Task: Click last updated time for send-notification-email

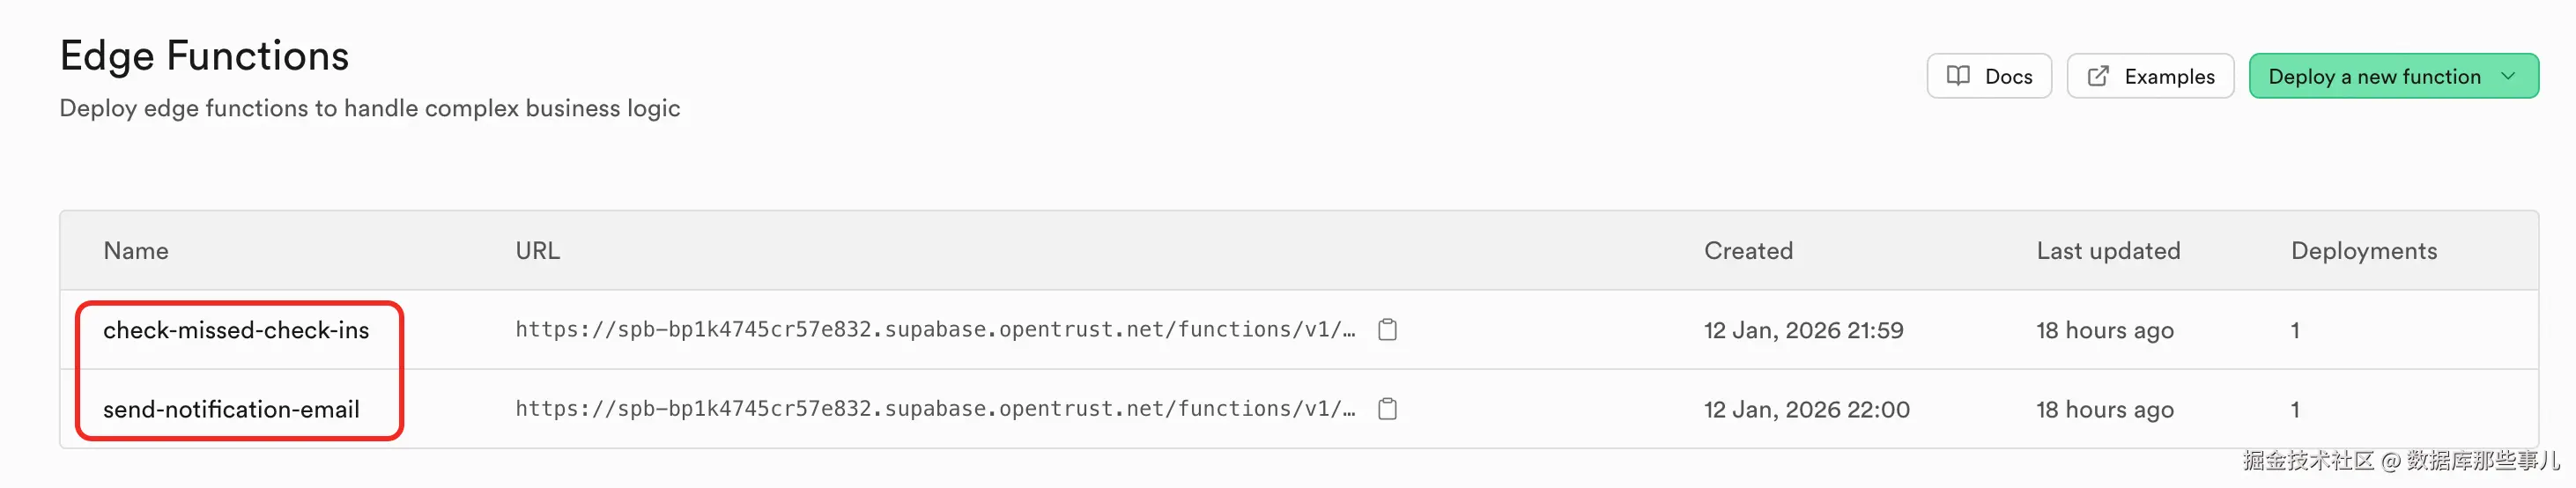Action: pyautogui.click(x=2105, y=409)
